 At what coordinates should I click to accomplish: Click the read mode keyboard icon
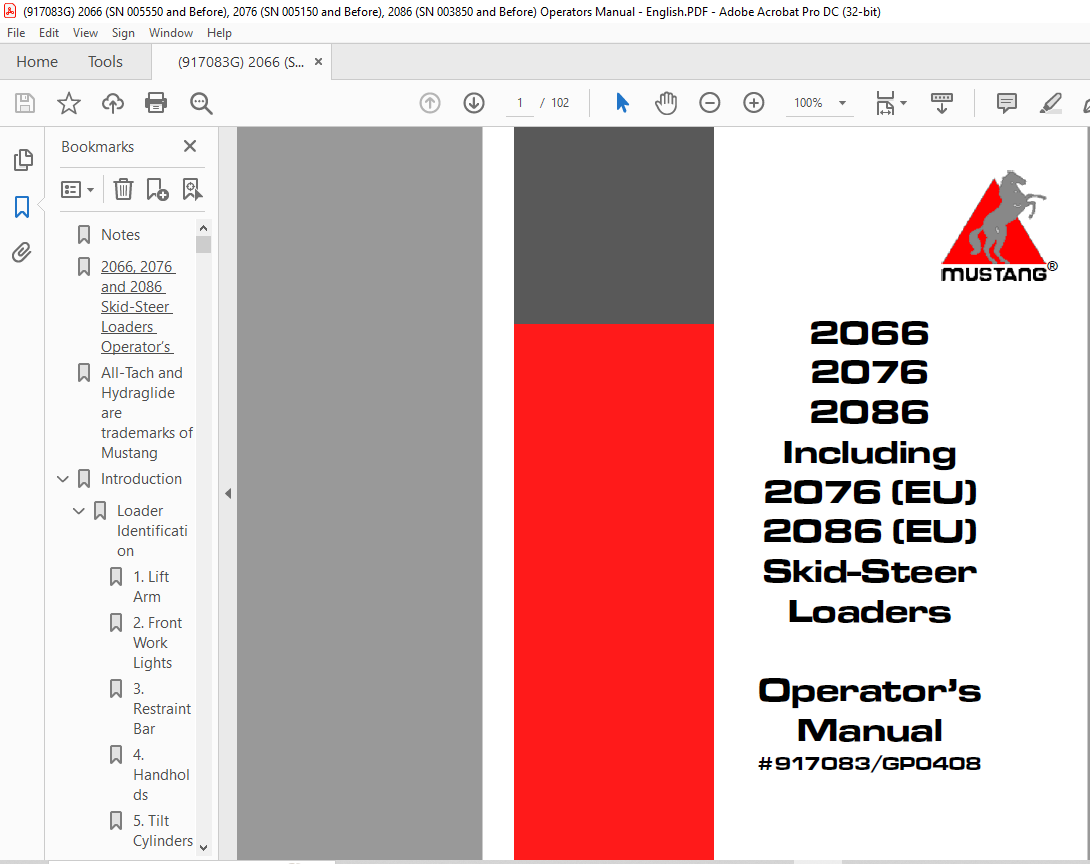pyautogui.click(x=942, y=103)
